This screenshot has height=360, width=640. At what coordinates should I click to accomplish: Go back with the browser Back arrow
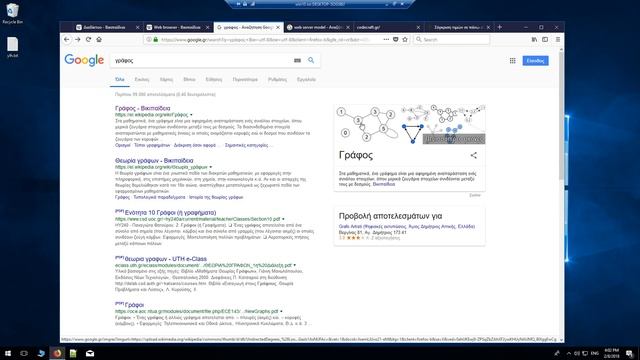(67, 40)
